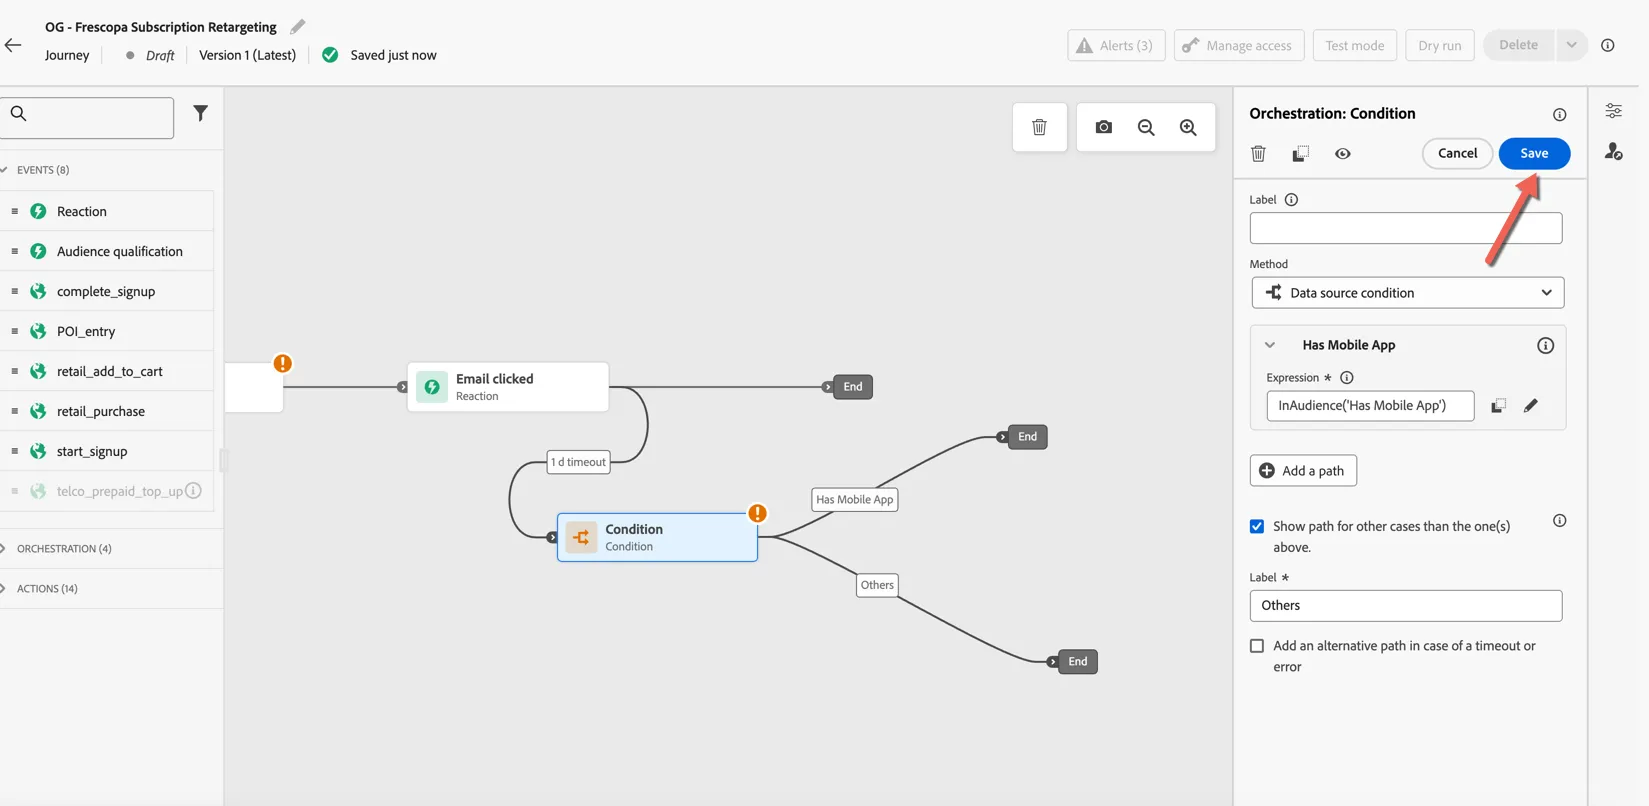Select the Email clicked node on canvas

pos(508,387)
